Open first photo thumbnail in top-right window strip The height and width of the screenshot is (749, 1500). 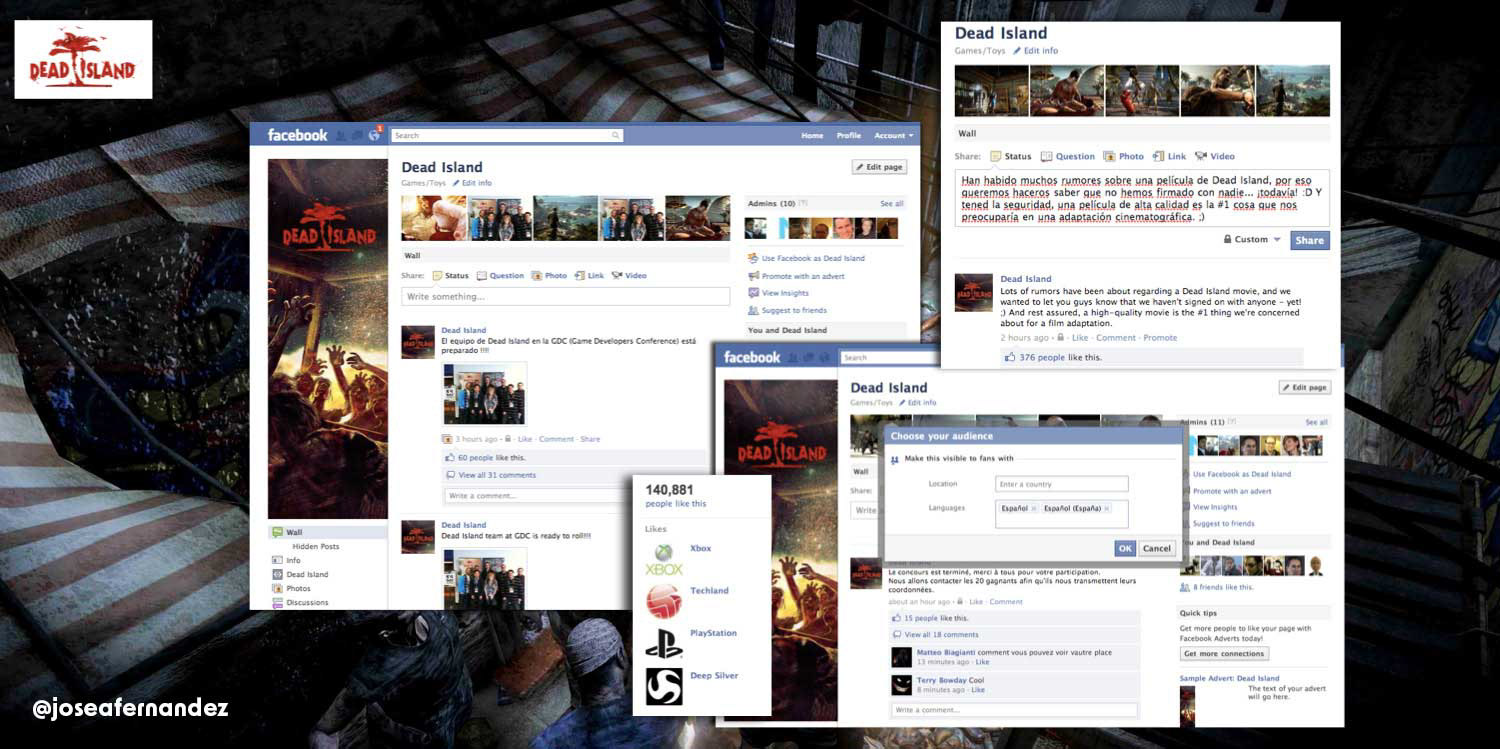pos(992,91)
